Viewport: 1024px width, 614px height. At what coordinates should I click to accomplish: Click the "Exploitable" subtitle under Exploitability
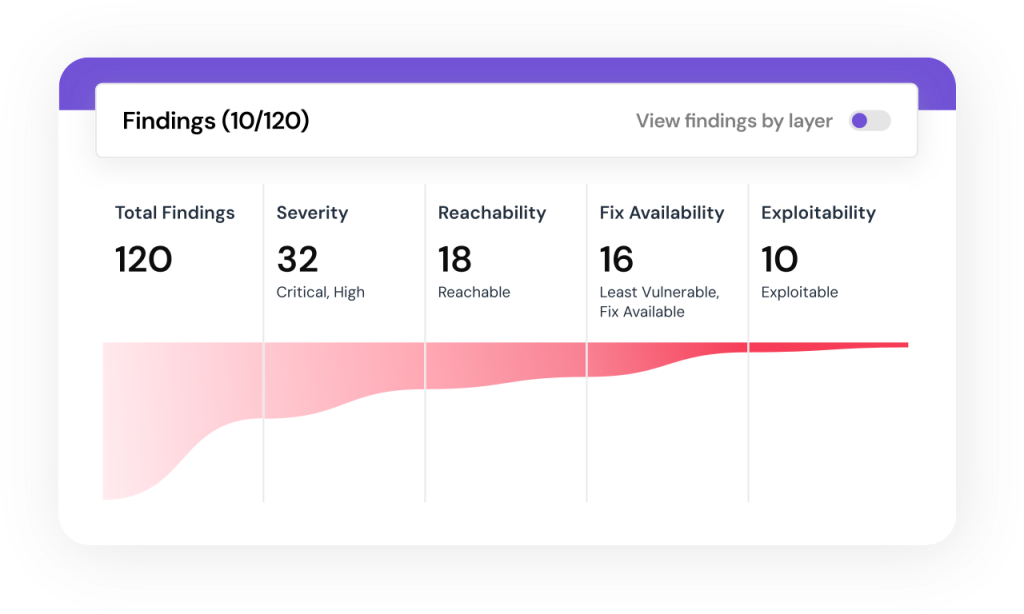800,293
